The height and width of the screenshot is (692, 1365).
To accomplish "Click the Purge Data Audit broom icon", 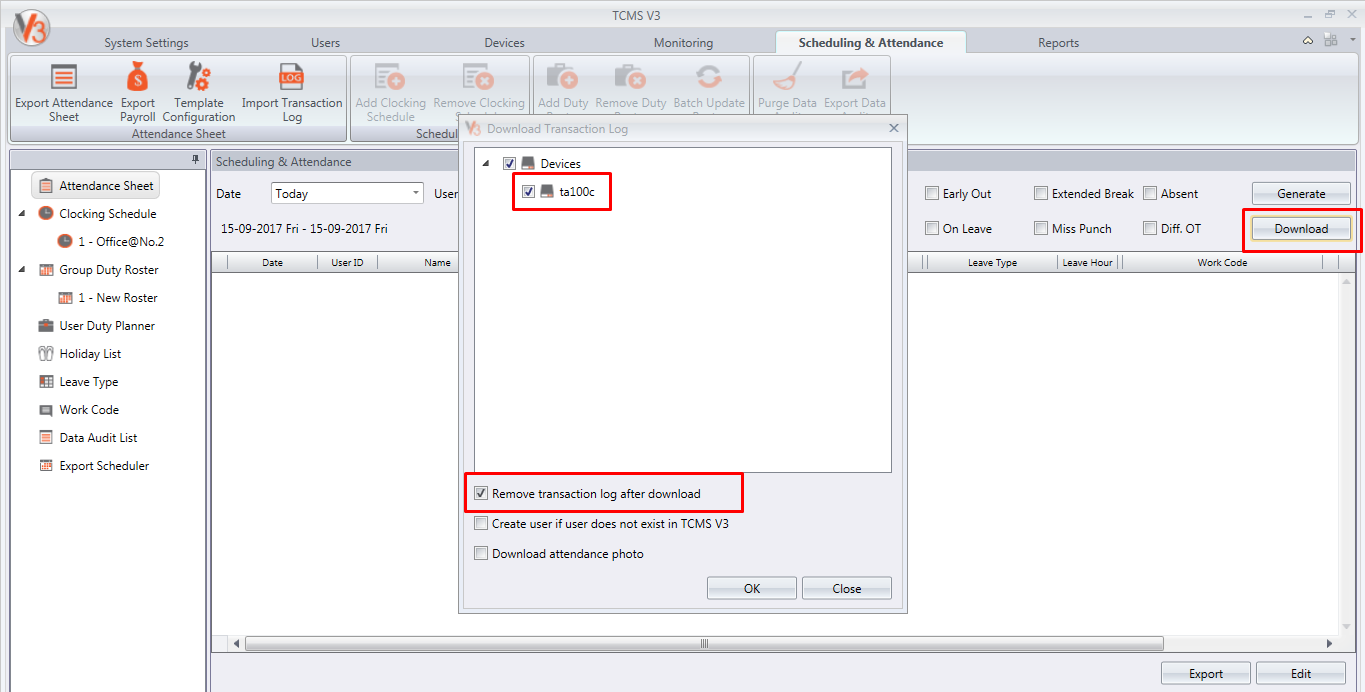I will coord(787,77).
